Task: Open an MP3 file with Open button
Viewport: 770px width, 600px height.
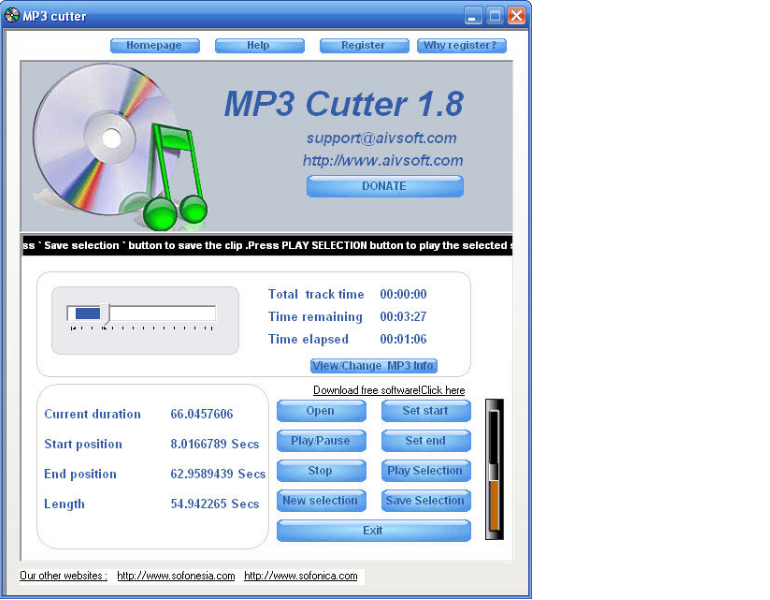Action: click(x=321, y=410)
